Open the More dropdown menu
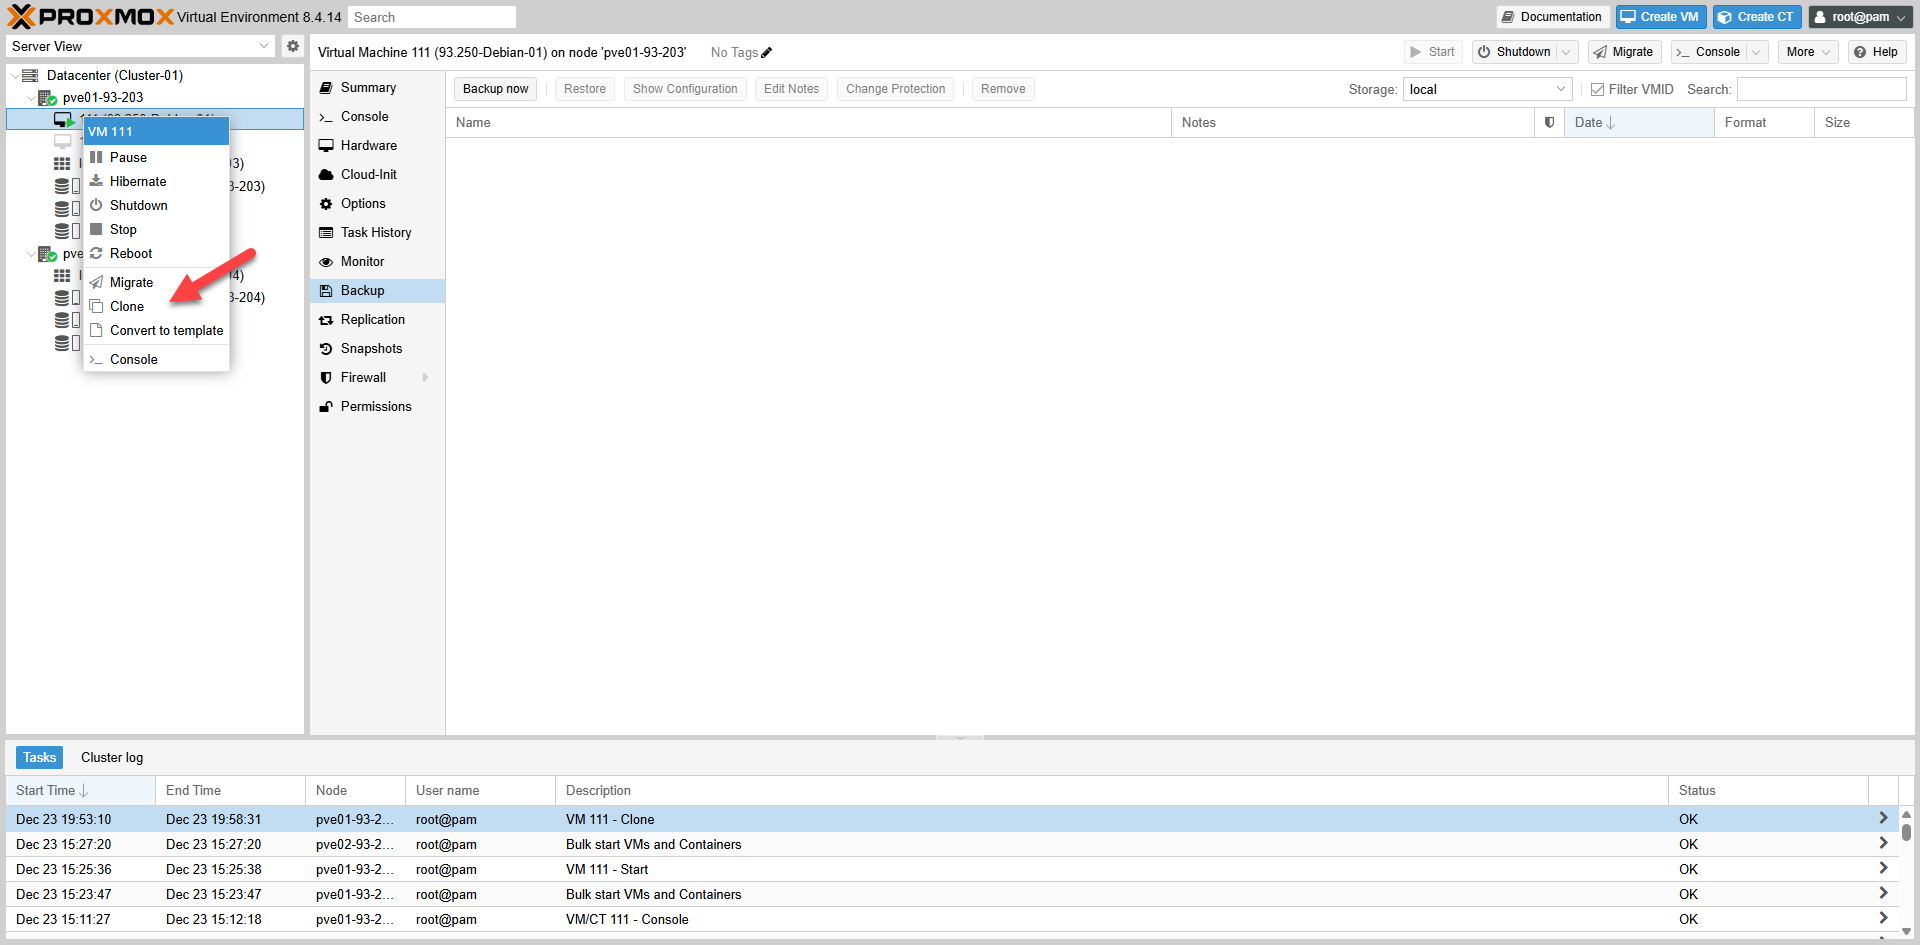1920x945 pixels. pos(1808,52)
